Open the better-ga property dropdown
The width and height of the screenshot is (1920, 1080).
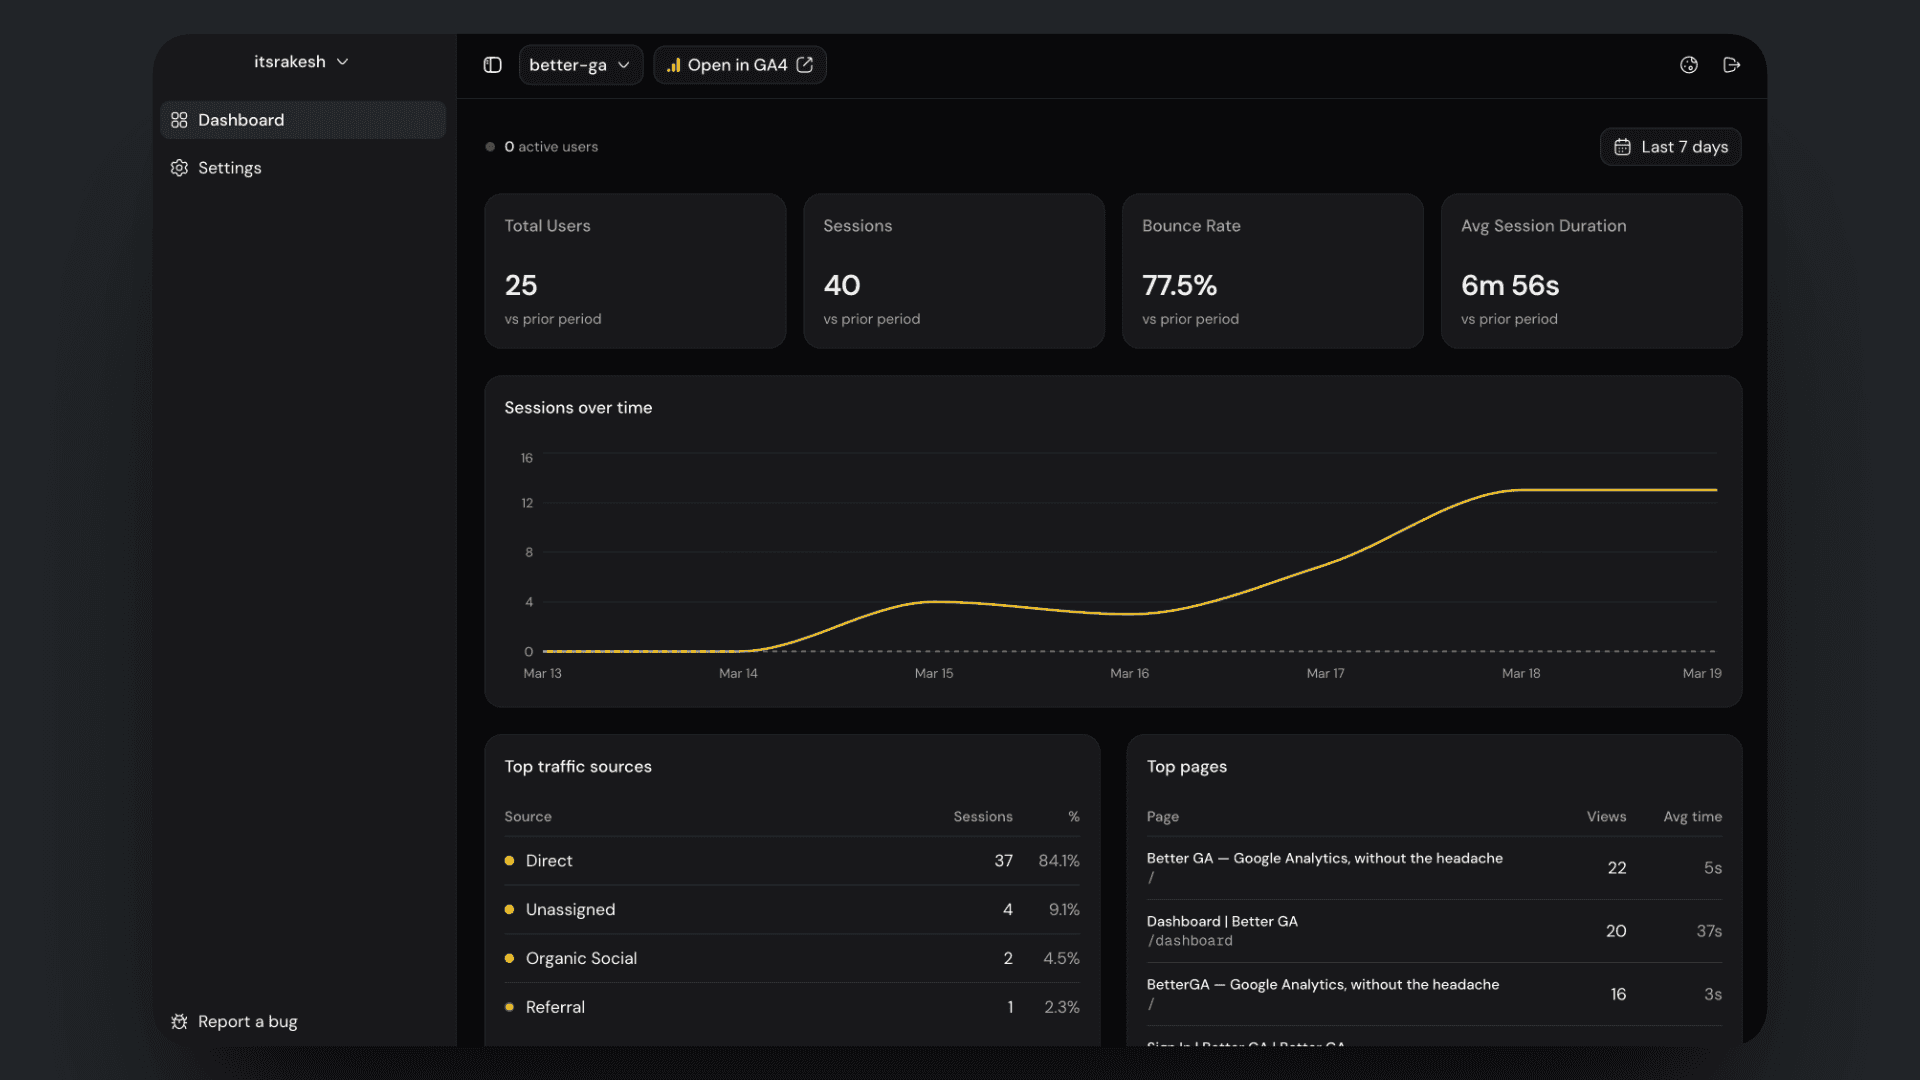click(x=580, y=65)
